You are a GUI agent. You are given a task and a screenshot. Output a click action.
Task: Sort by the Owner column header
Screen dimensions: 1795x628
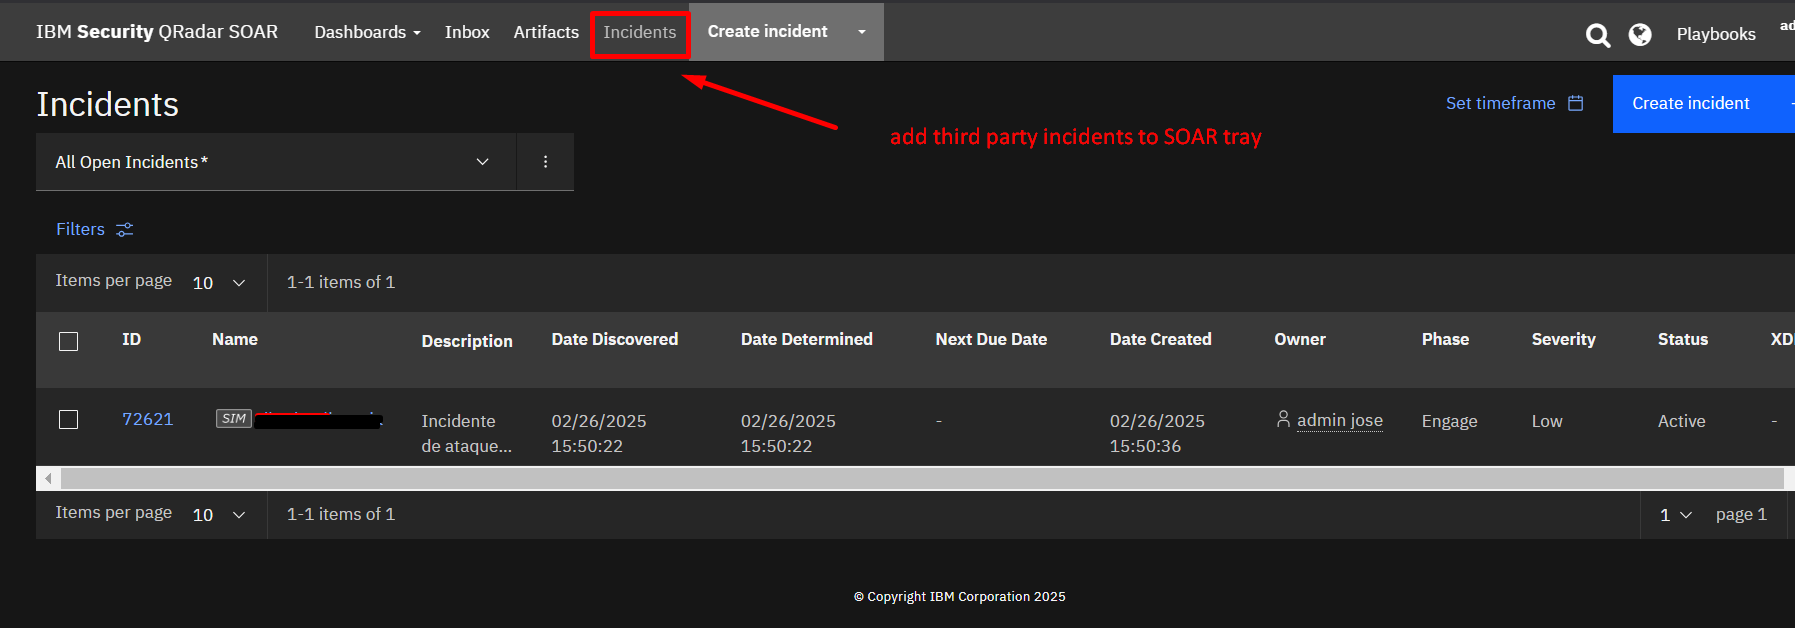1300,340
